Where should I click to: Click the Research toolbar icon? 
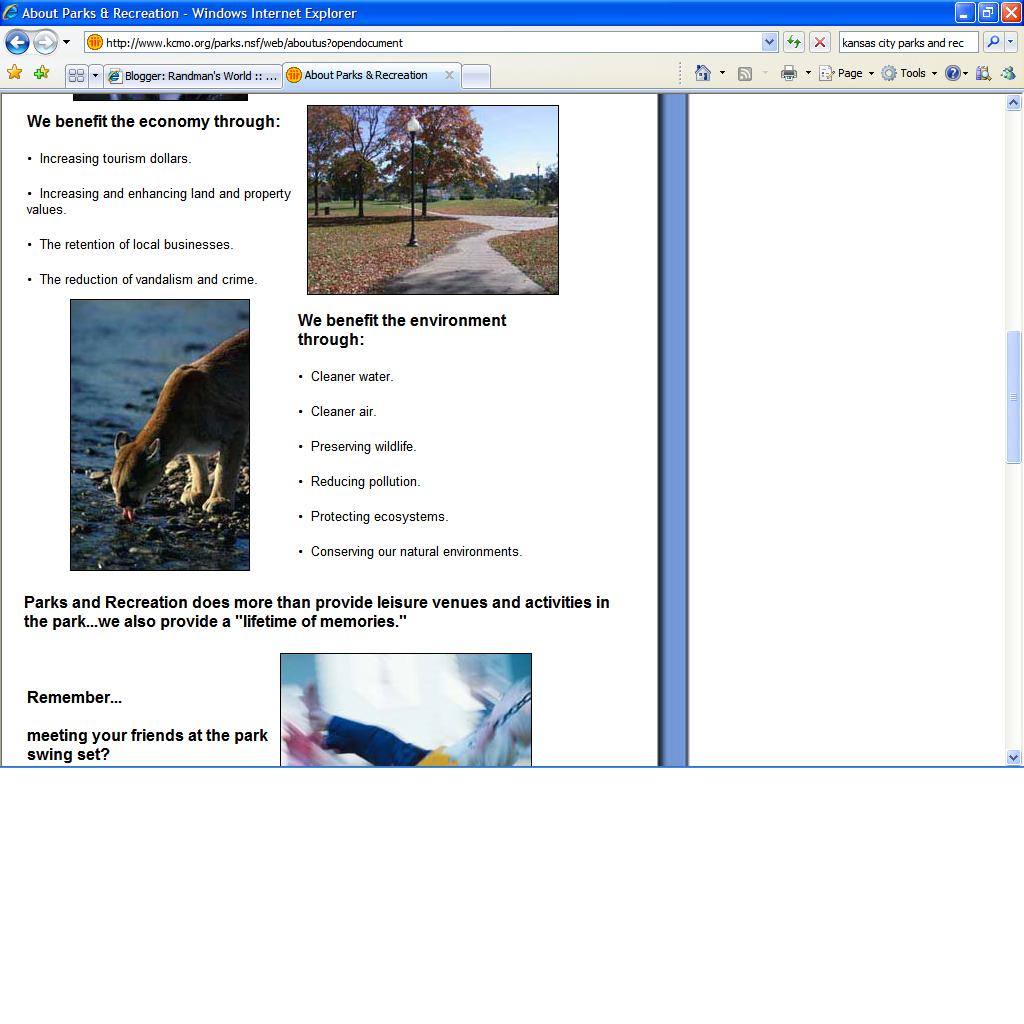click(x=983, y=73)
